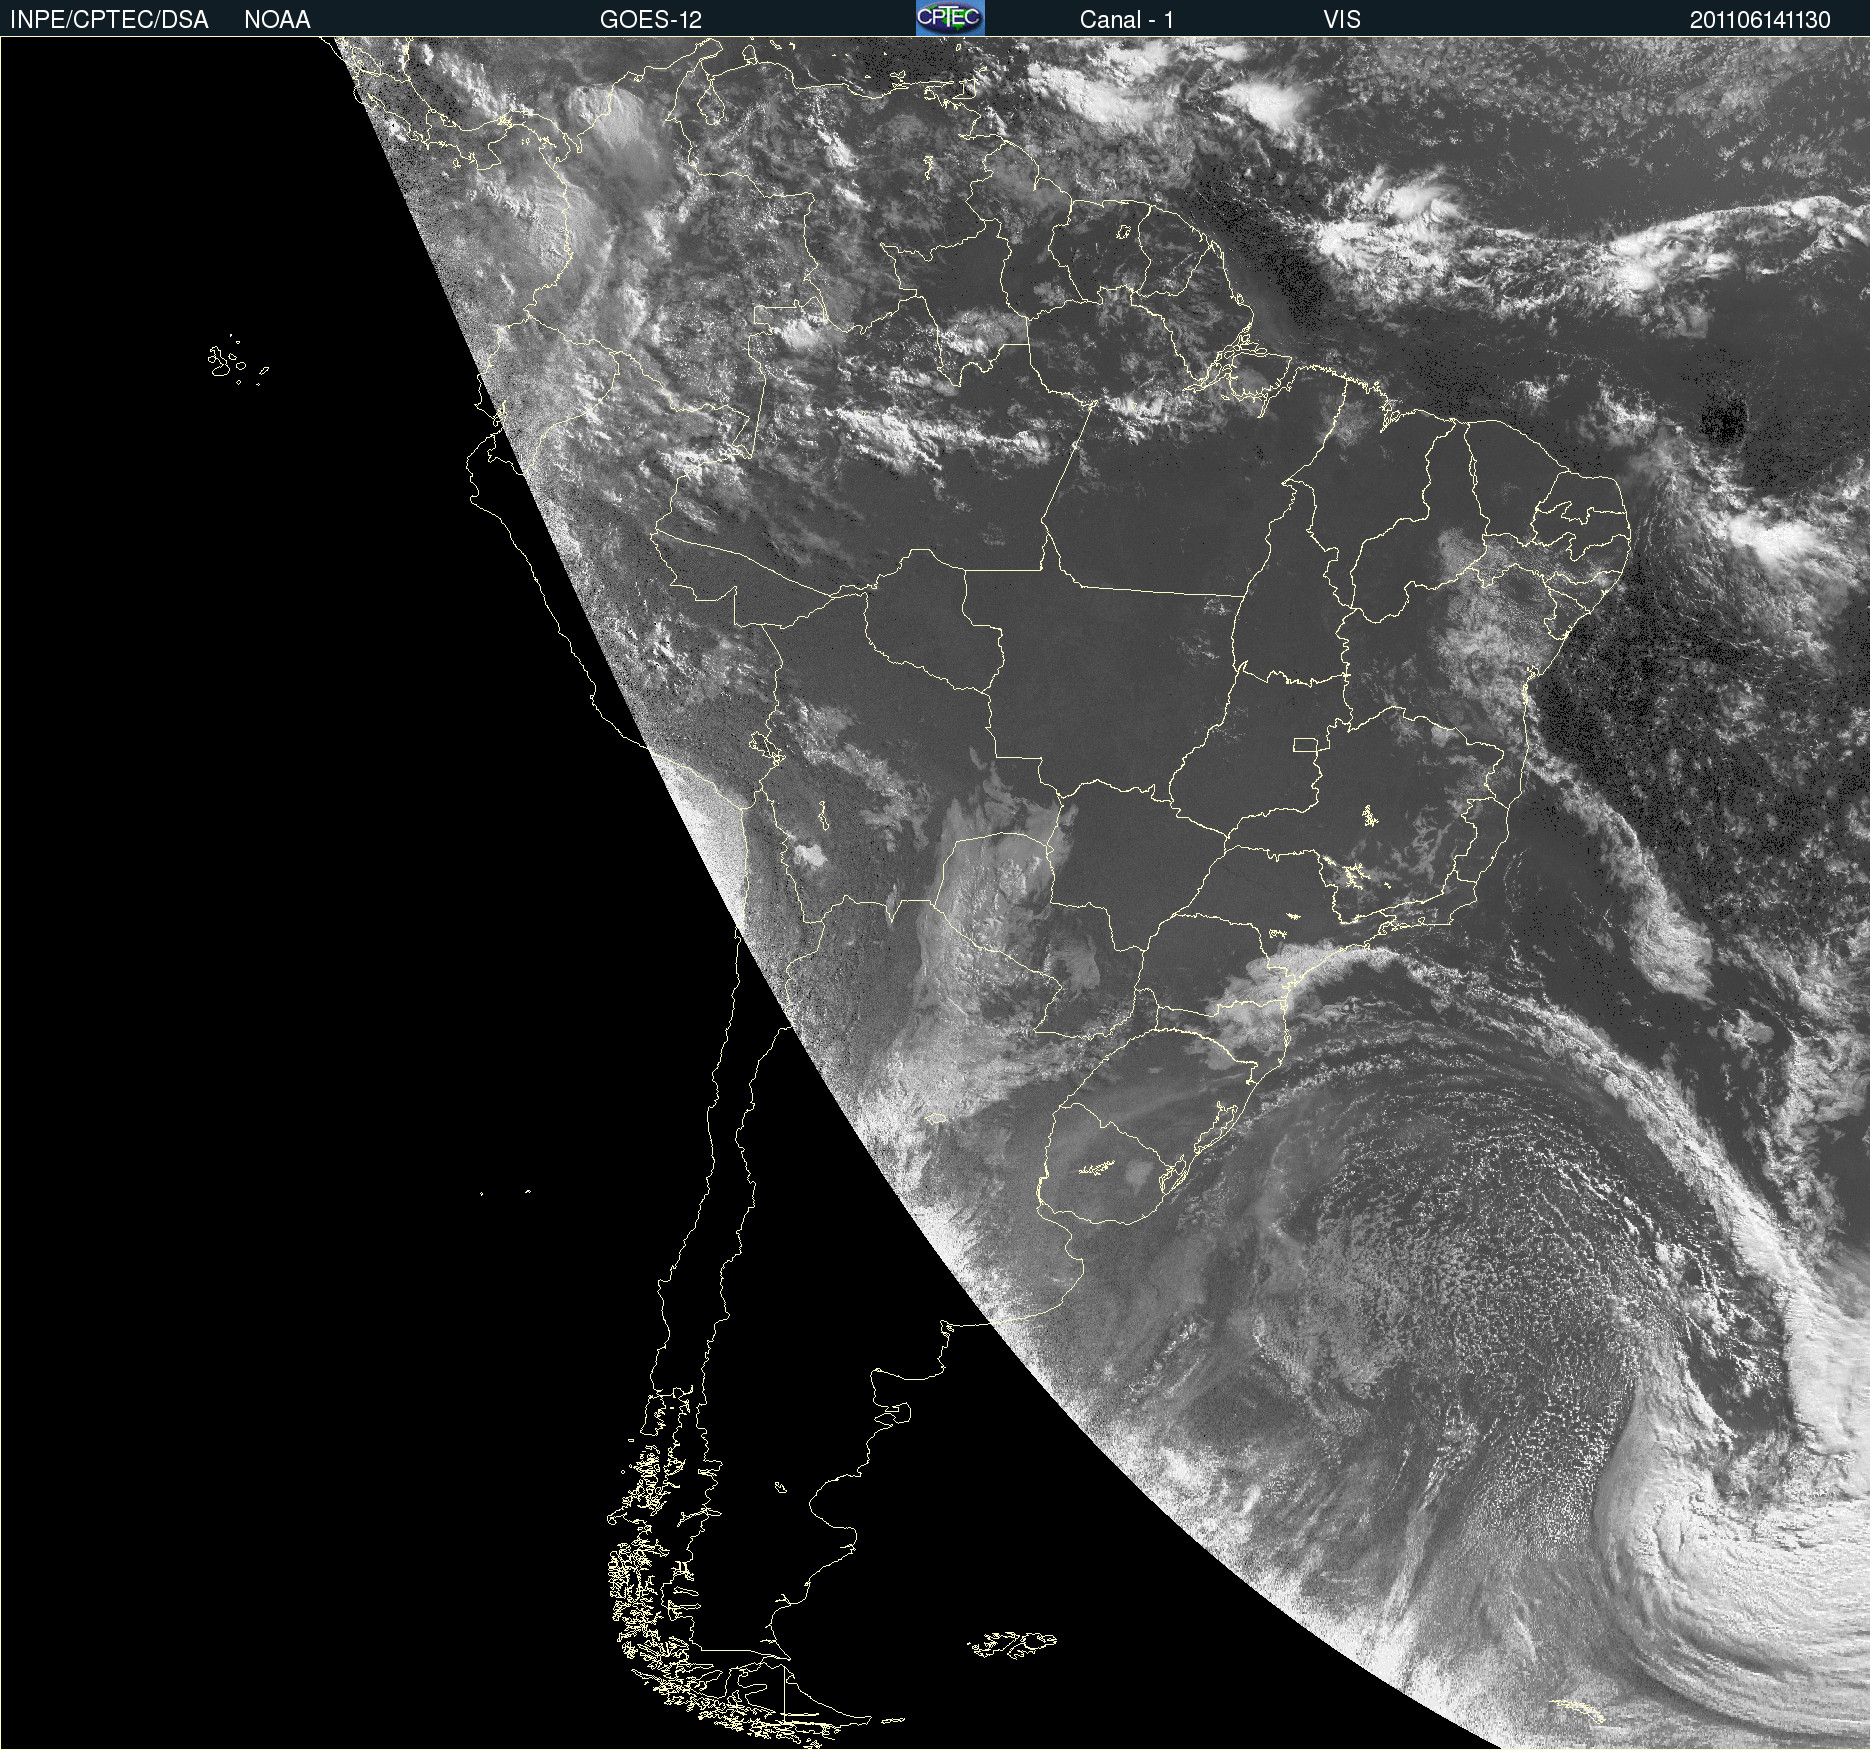The width and height of the screenshot is (1870, 1750).
Task: Click the NOAA header text
Action: click(277, 20)
